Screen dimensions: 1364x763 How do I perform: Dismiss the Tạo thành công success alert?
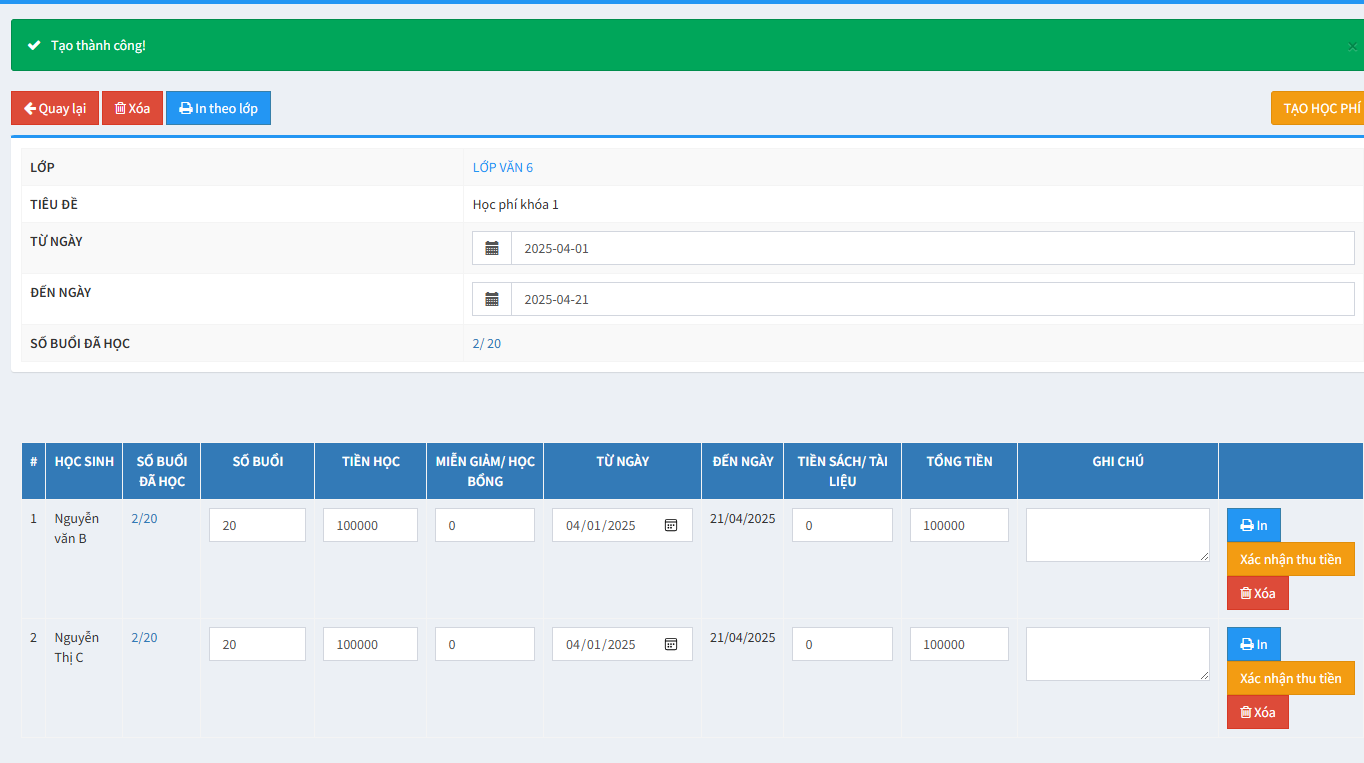pos(1352,46)
